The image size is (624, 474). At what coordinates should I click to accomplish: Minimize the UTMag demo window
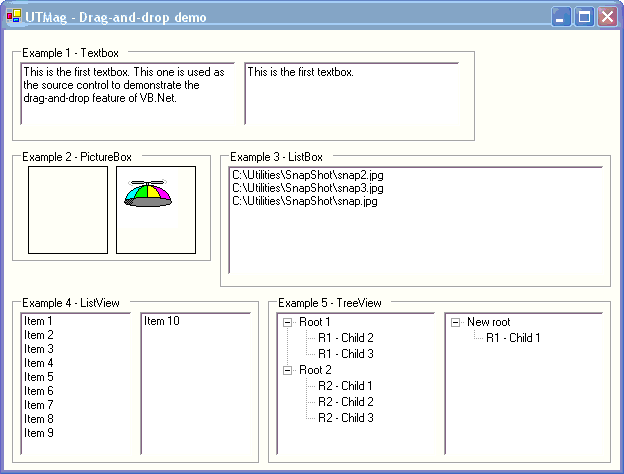[x=563, y=17]
